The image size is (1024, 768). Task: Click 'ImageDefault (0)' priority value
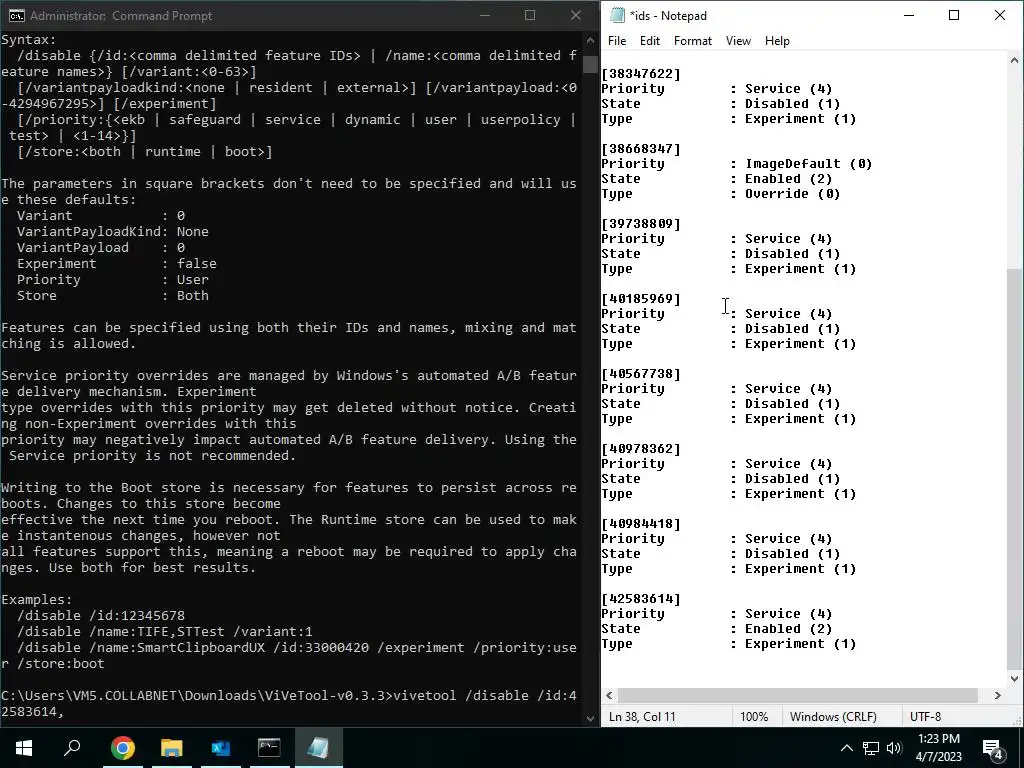808,164
